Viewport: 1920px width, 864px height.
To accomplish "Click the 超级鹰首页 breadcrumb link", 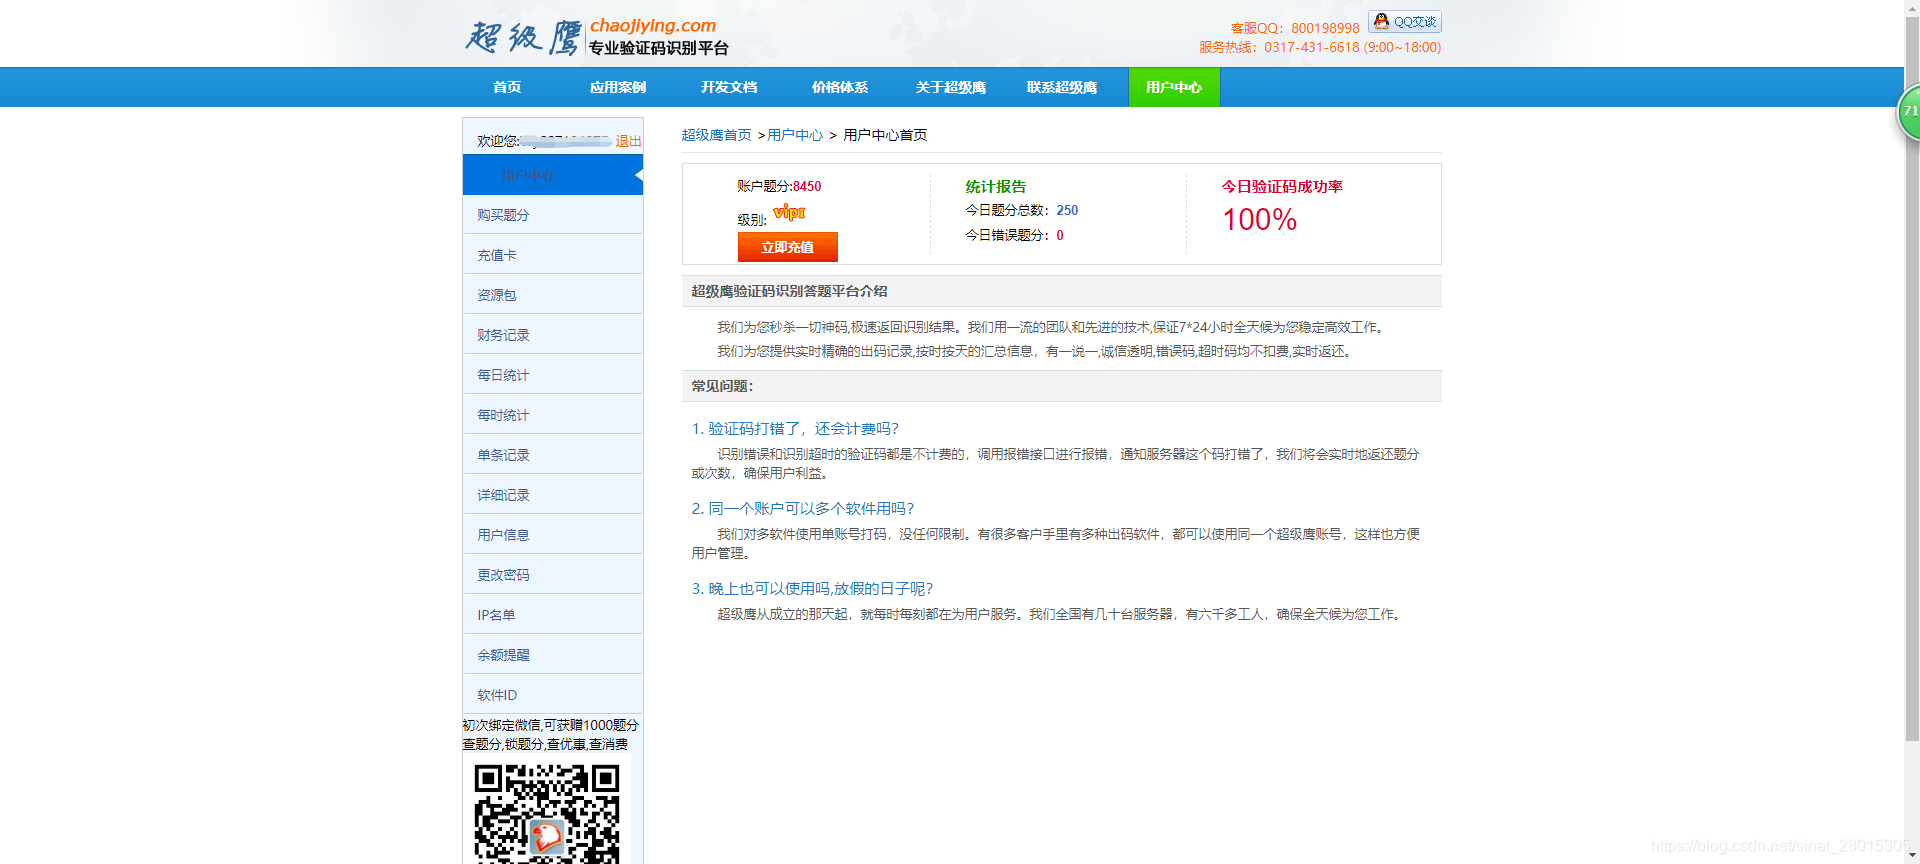I will click(716, 135).
